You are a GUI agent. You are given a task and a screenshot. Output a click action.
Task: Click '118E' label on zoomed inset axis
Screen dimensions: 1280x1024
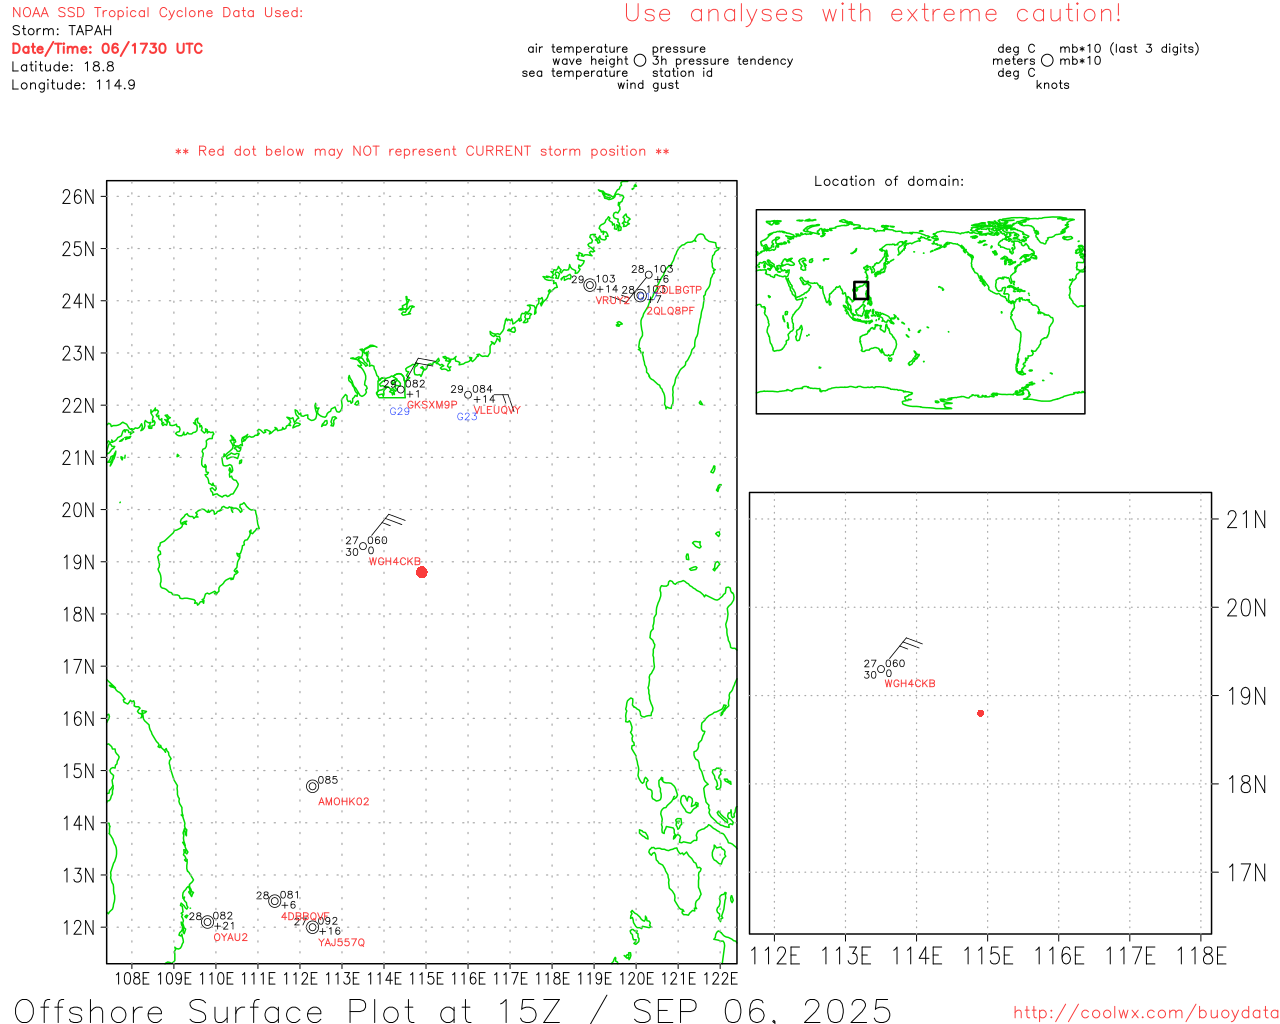(x=1201, y=956)
